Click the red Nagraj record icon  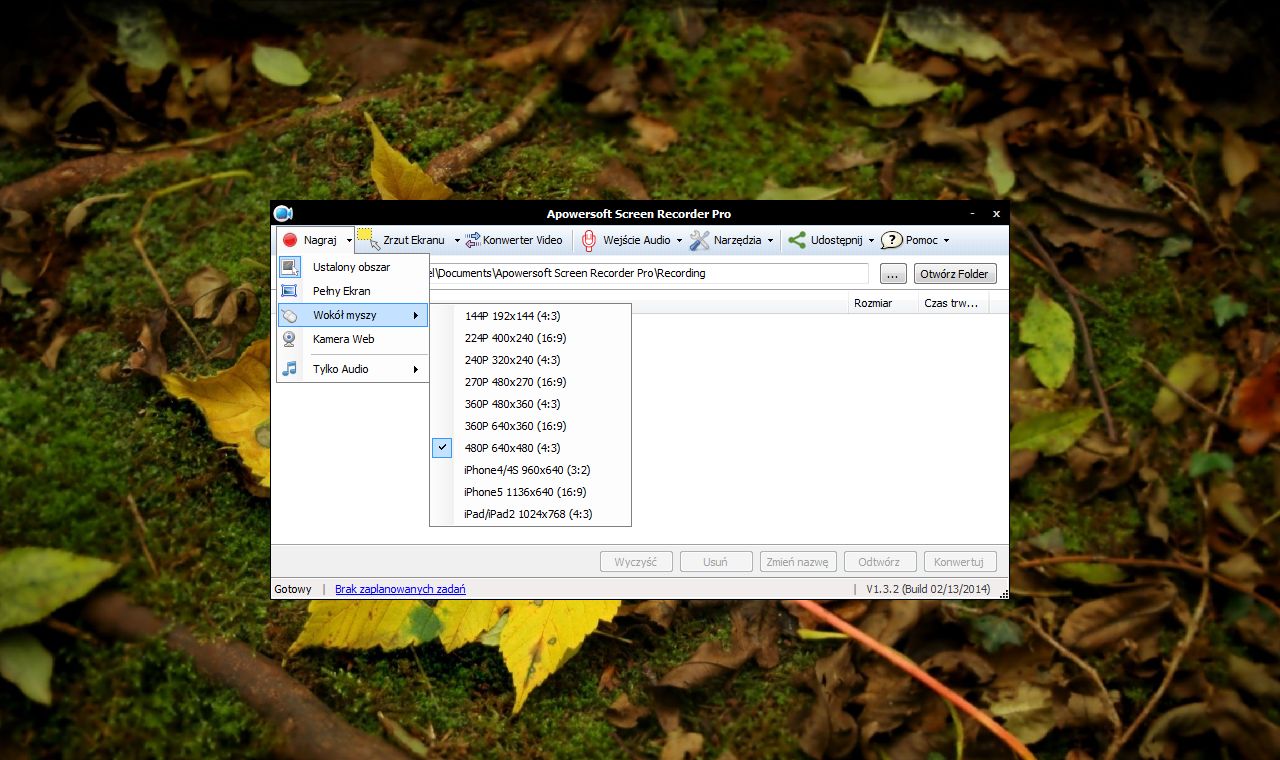pos(290,240)
